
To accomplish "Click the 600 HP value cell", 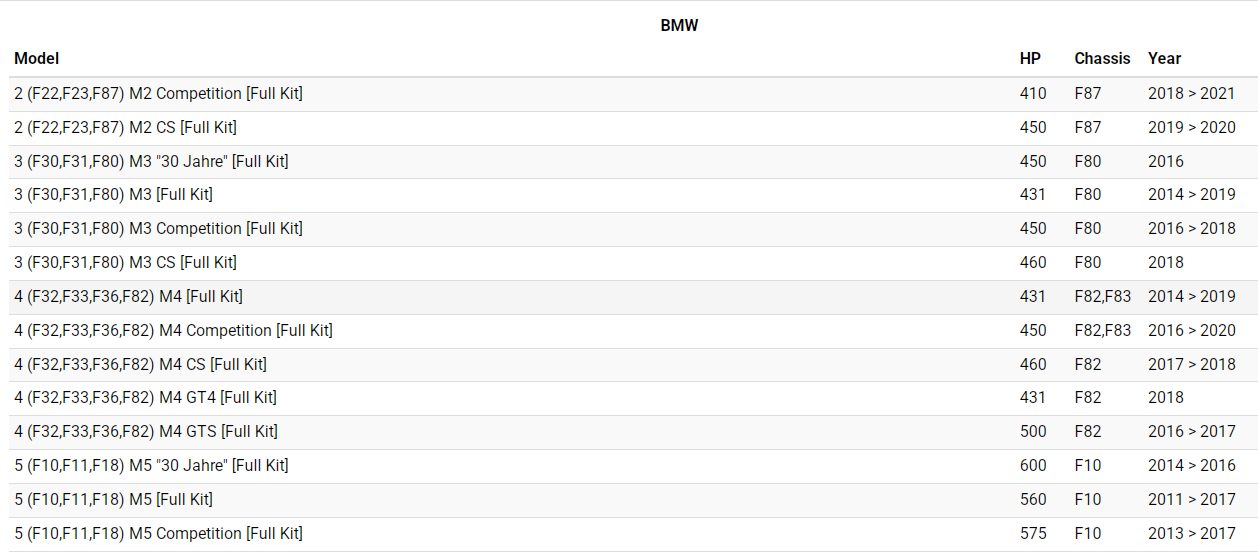I will pos(1033,466).
